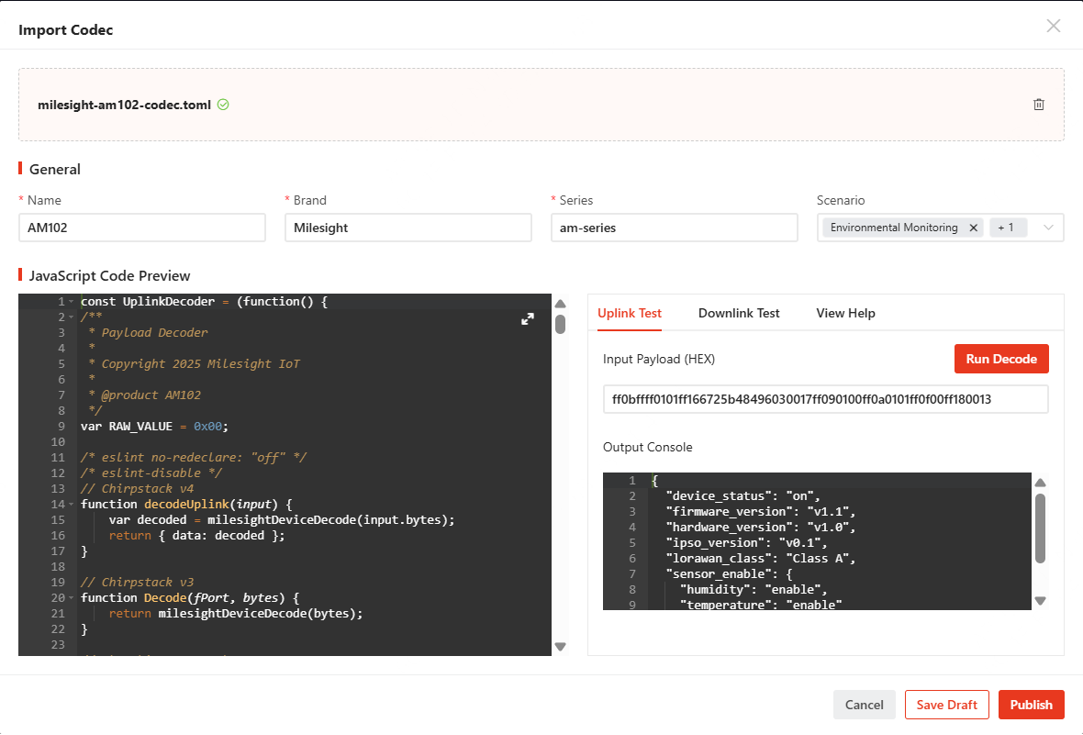The width and height of the screenshot is (1083, 735).
Task: Click the "hardware_version": "v1.0" output line
Action: coord(760,527)
